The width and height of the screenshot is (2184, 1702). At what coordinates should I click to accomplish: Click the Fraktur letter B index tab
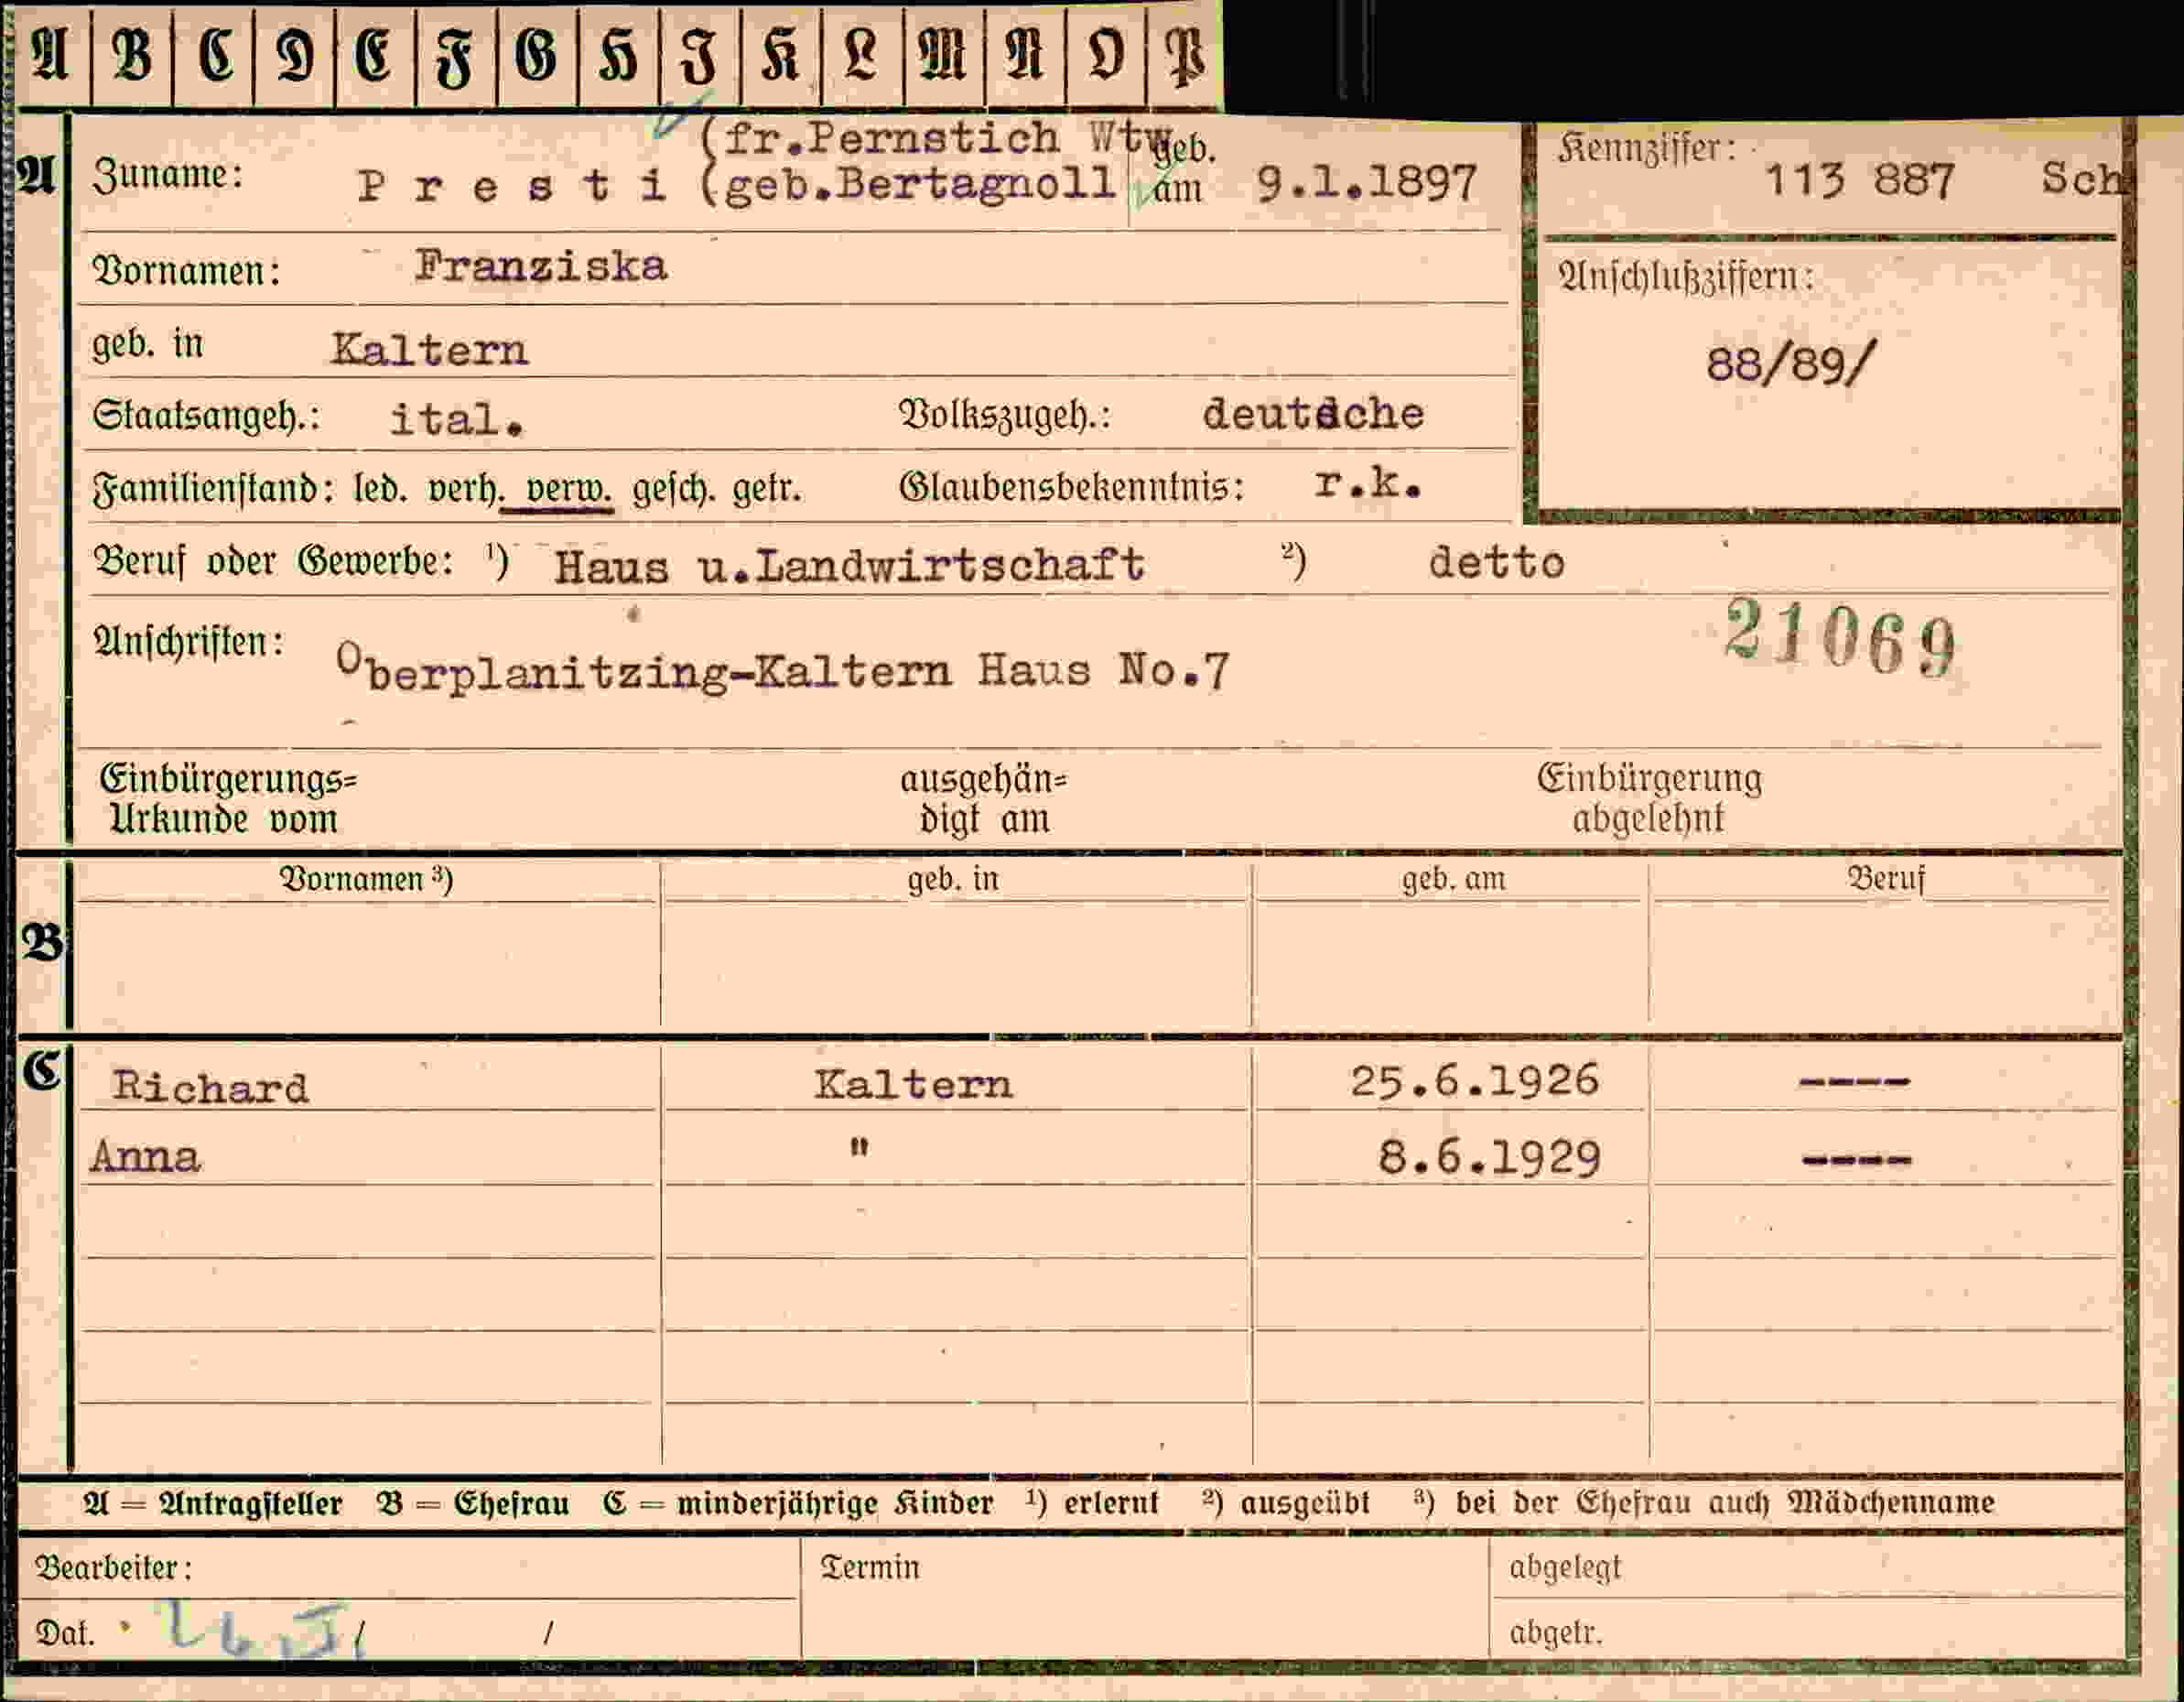pyautogui.click(x=132, y=55)
